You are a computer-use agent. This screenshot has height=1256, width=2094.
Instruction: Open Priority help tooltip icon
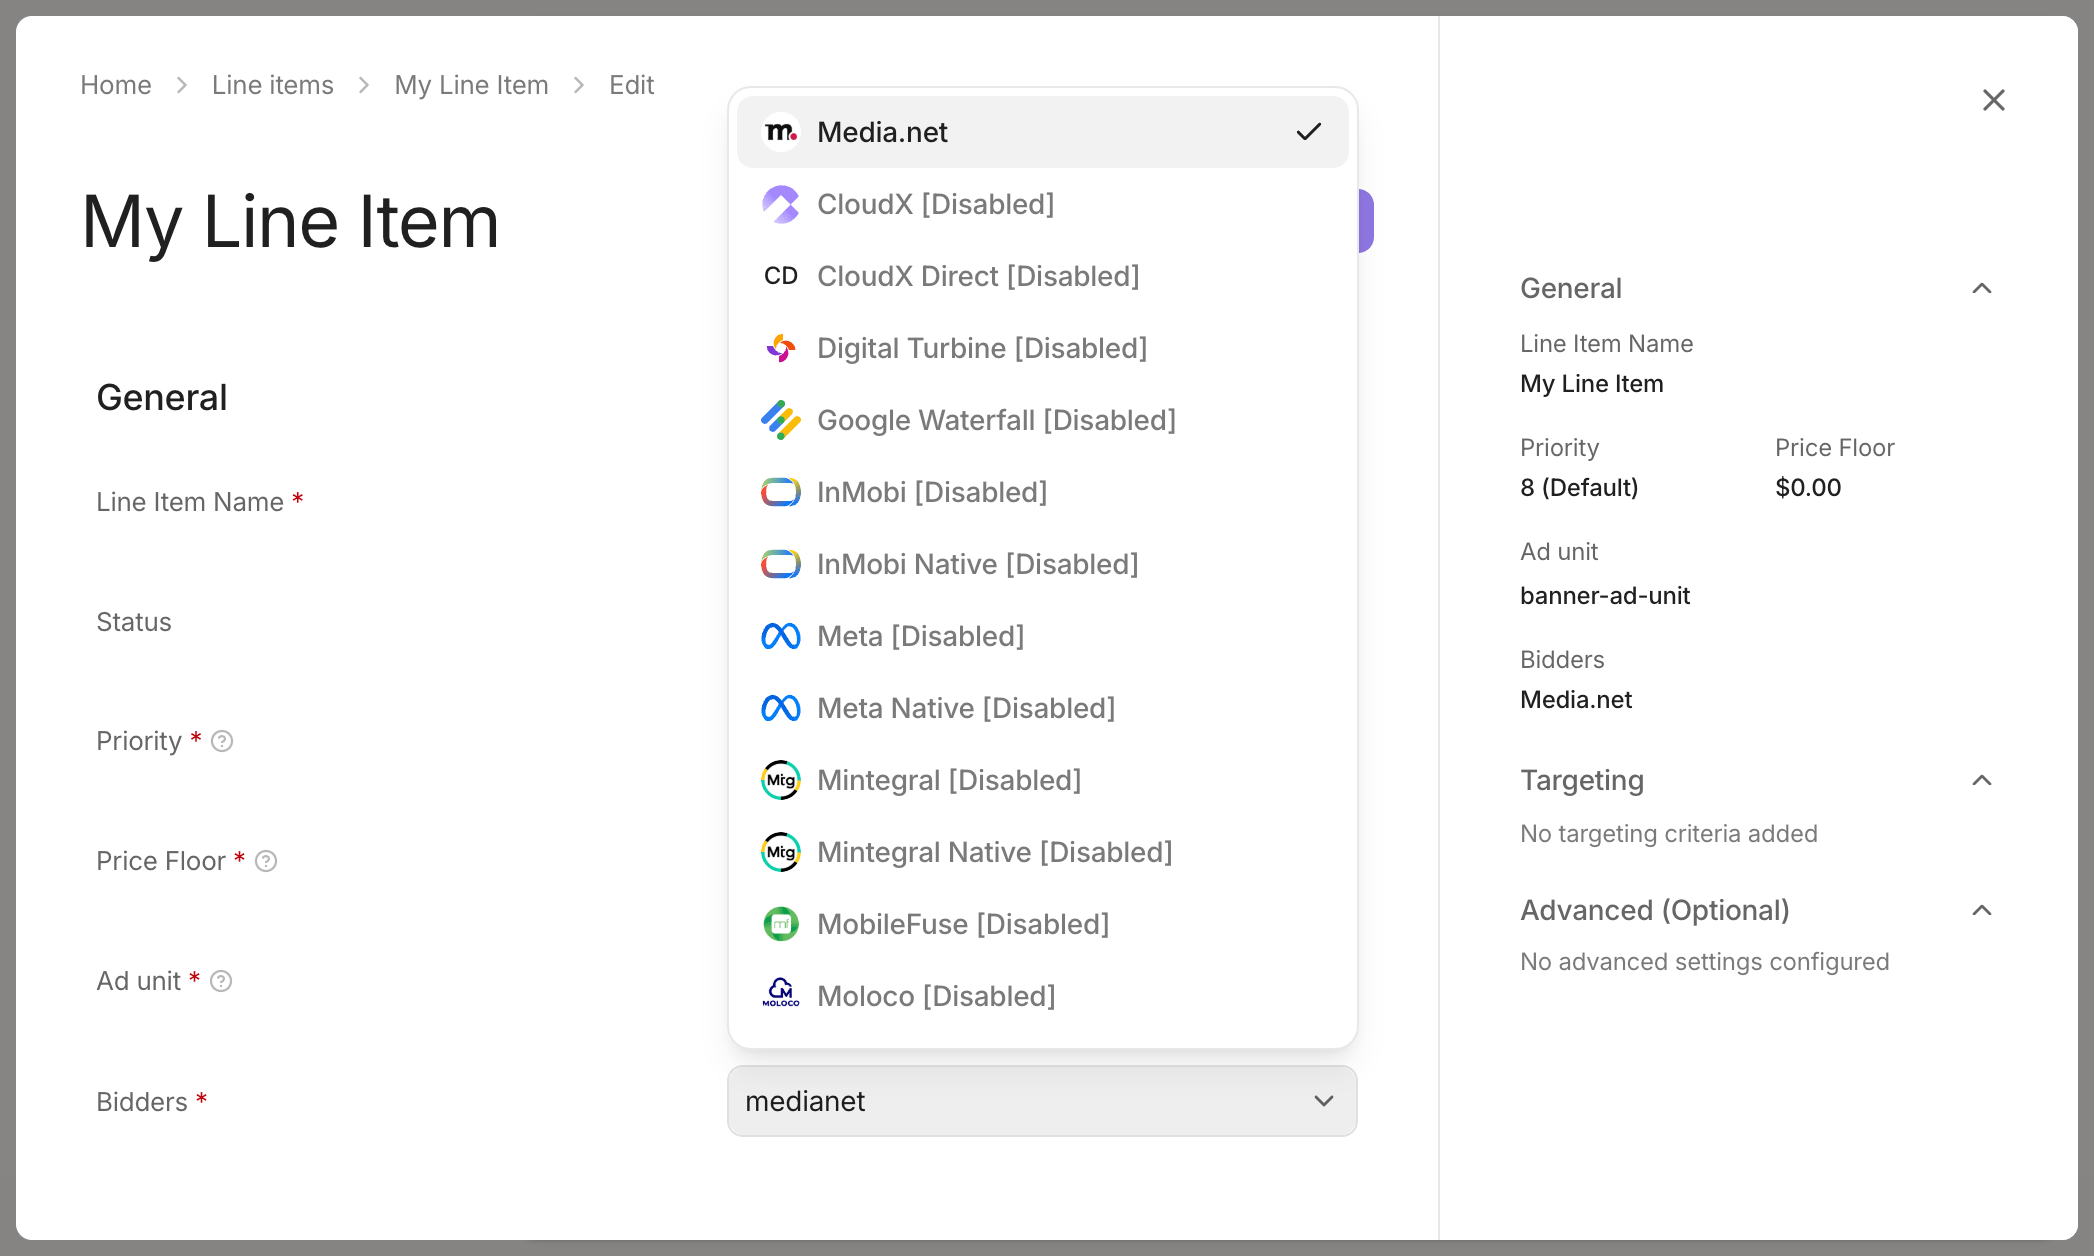click(222, 741)
